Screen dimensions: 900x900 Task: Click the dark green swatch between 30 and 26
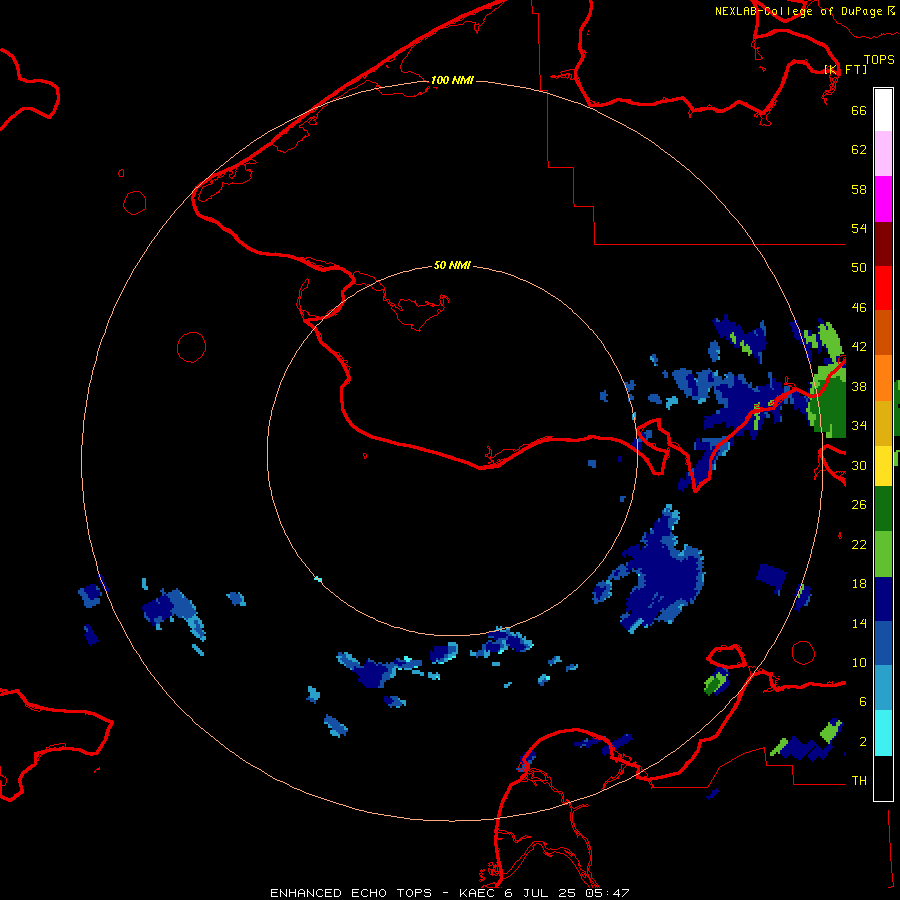click(883, 509)
